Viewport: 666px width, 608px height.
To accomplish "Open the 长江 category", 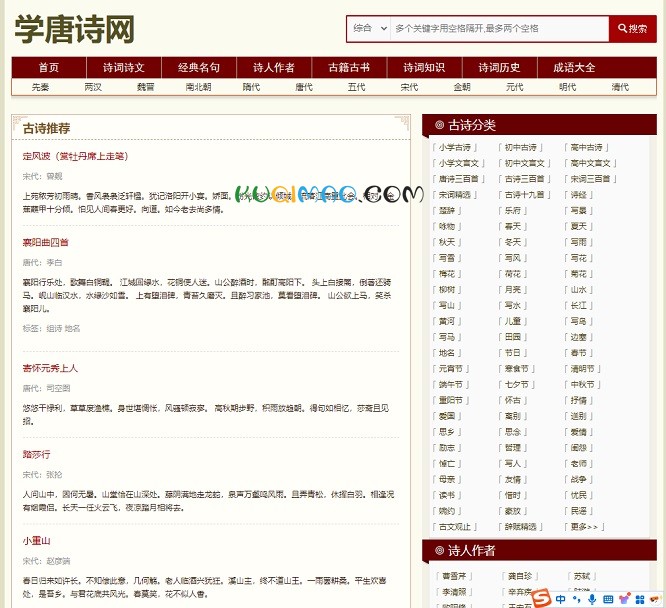I will coord(578,305).
